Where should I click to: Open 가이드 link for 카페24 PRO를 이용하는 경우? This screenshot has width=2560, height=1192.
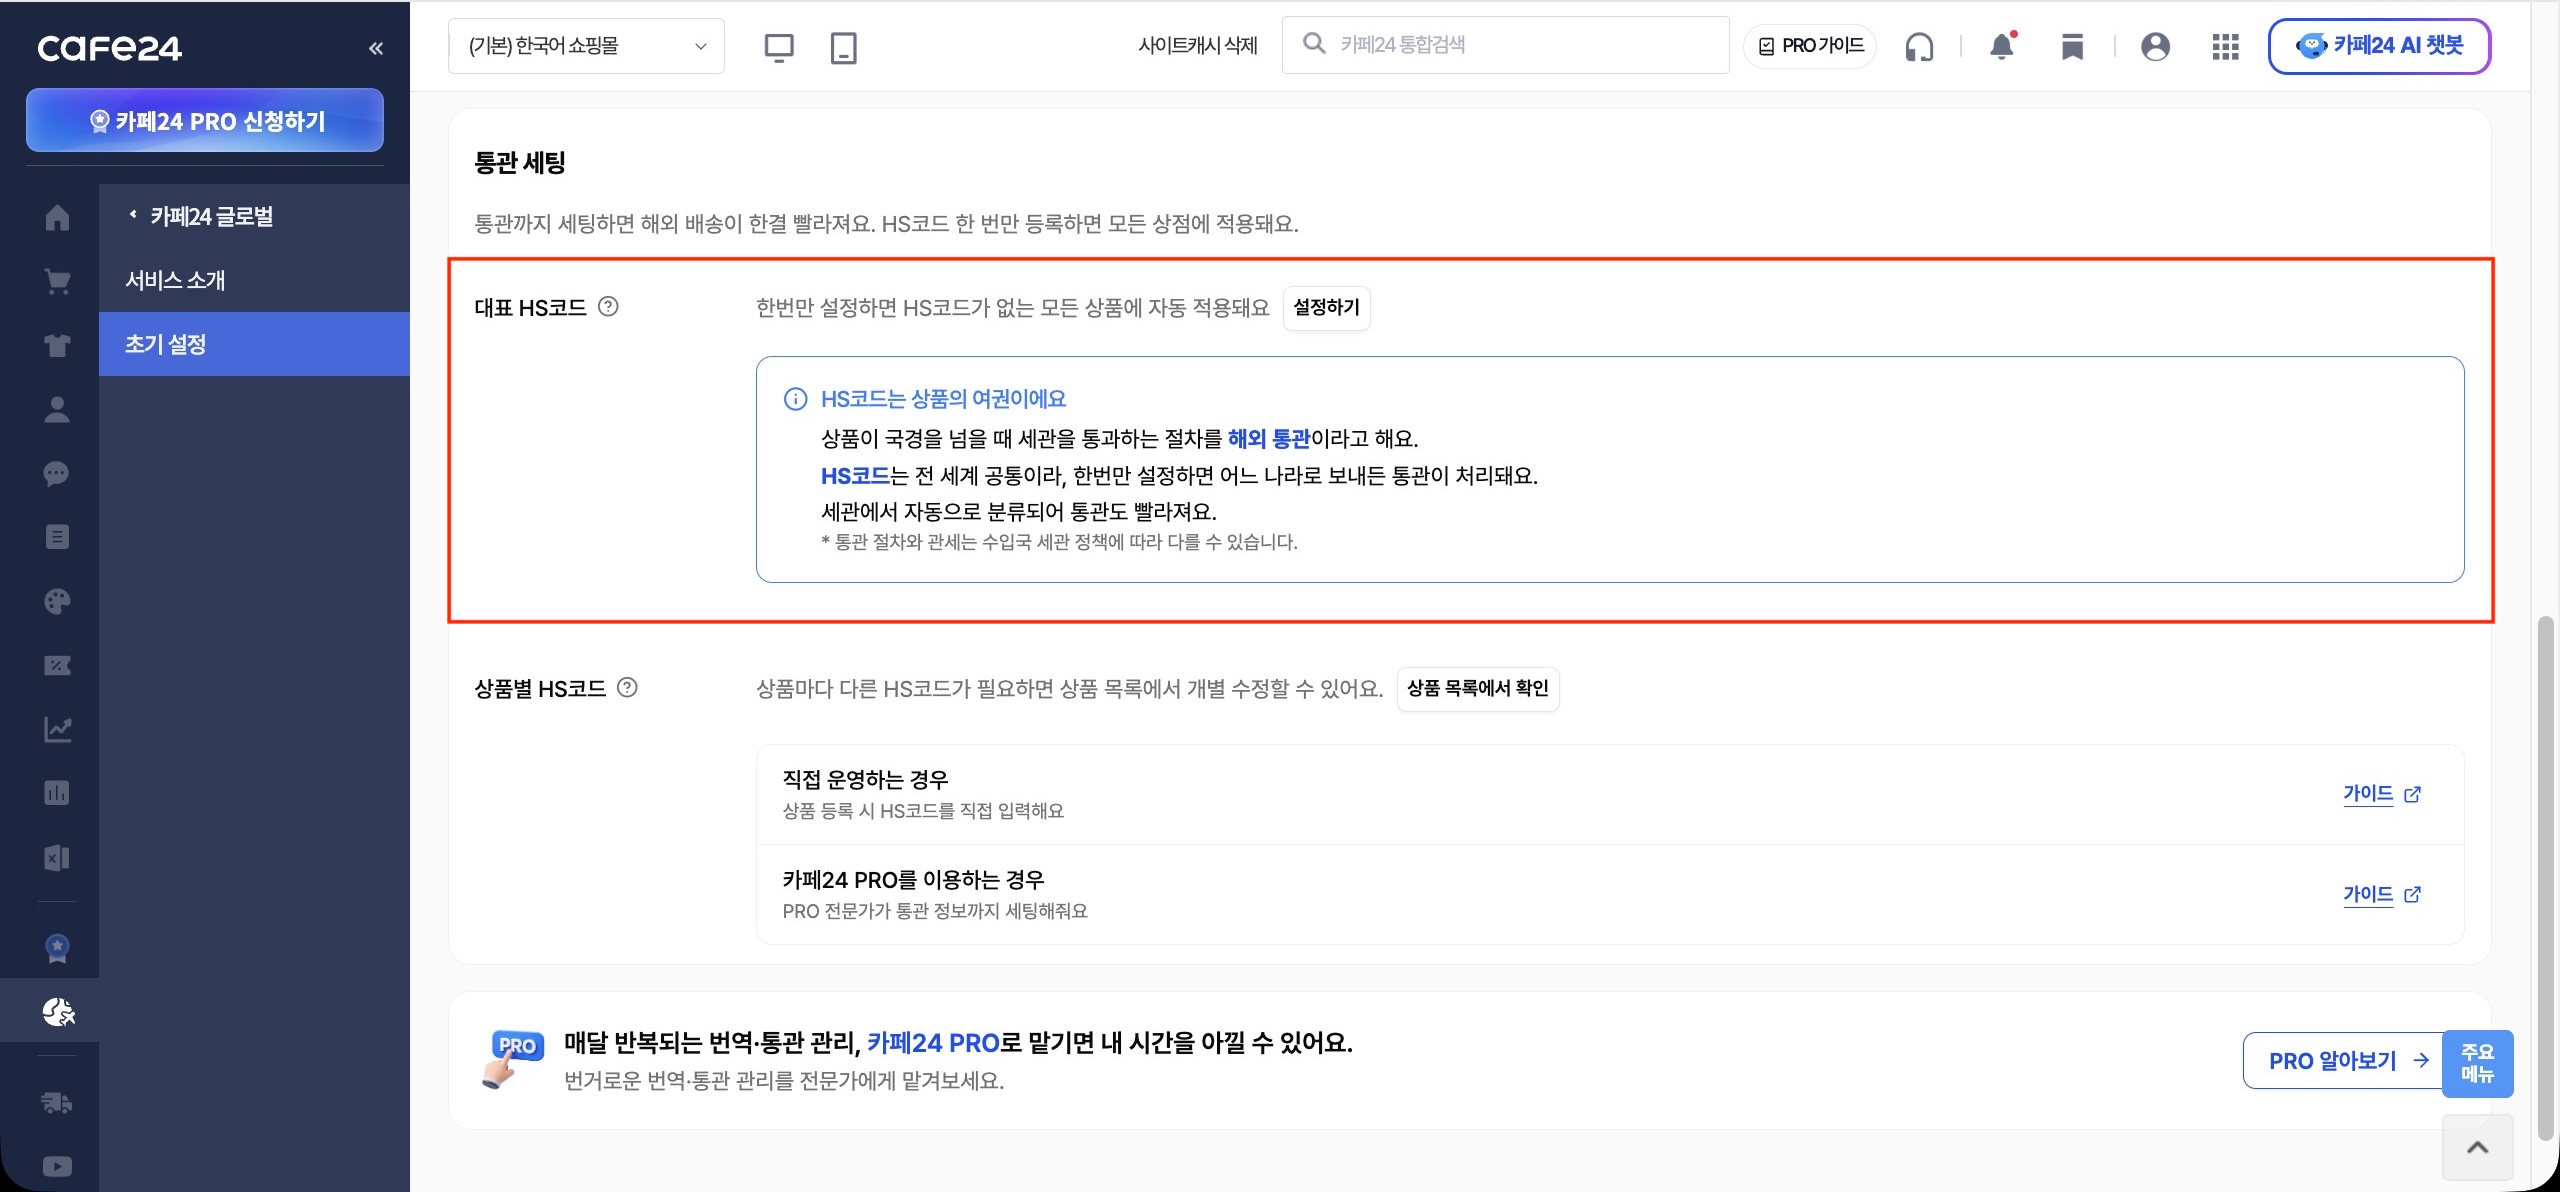coord(2381,894)
